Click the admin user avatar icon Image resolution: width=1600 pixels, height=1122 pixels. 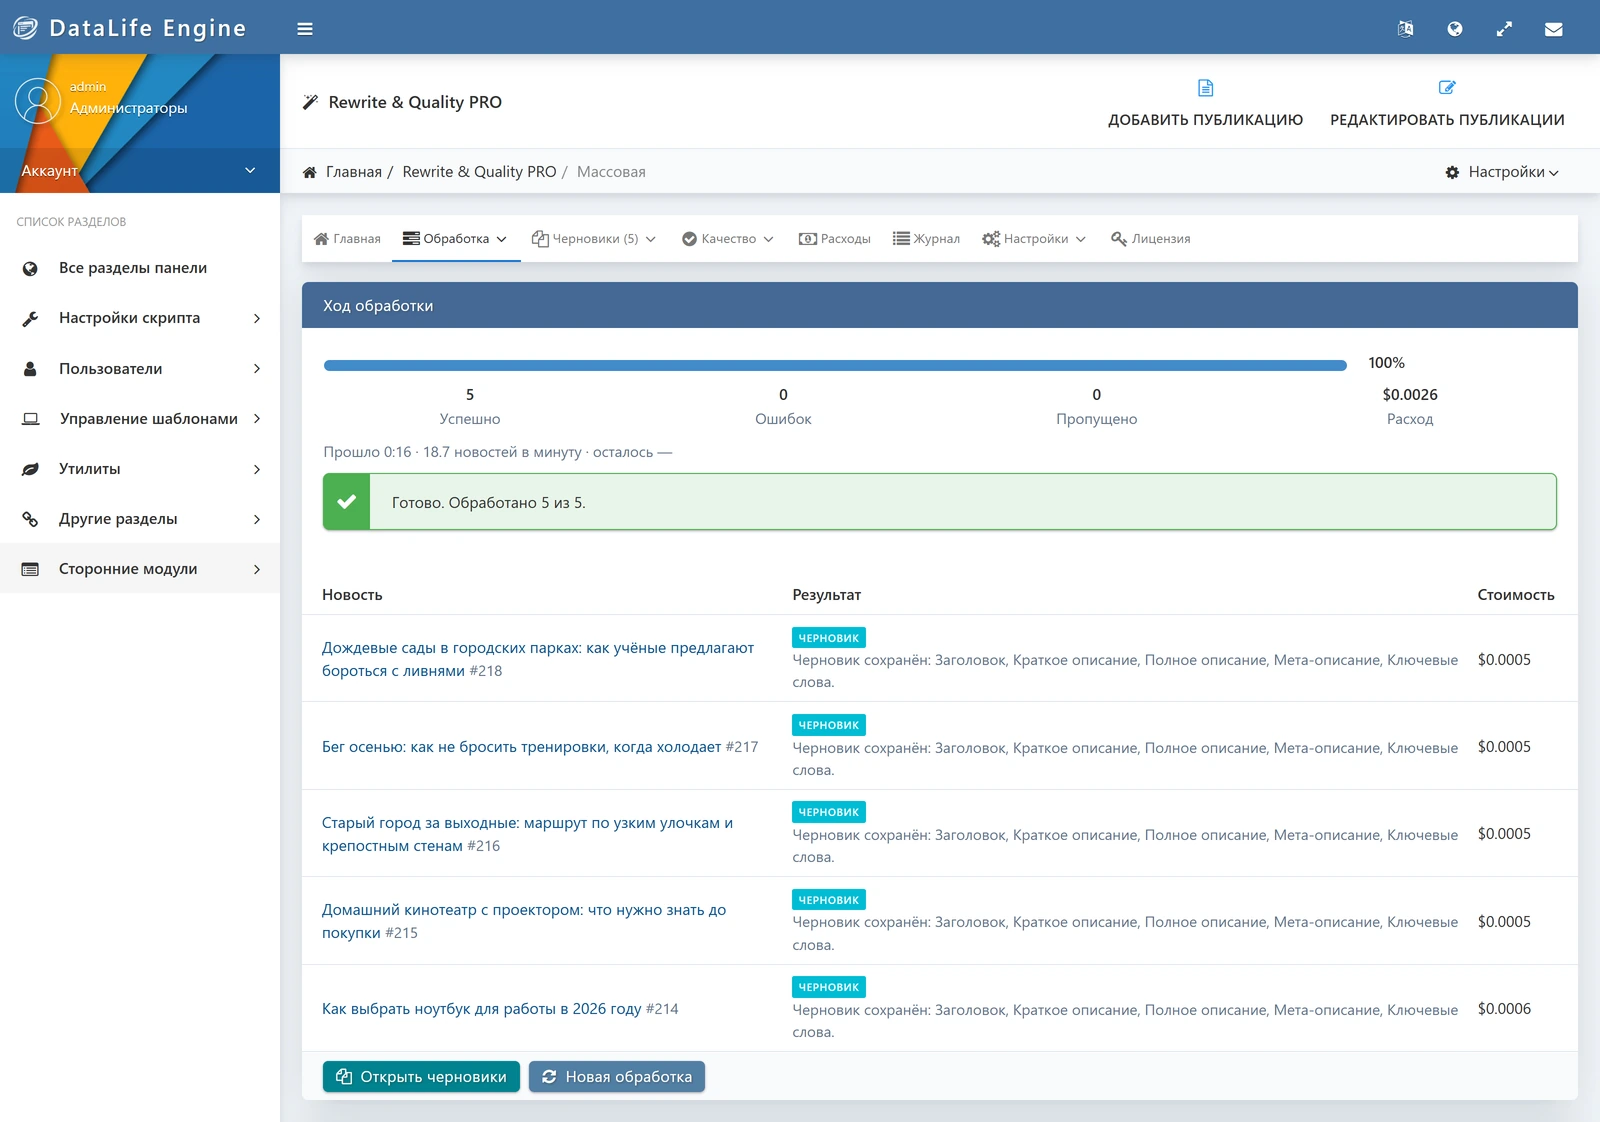coord(38,101)
